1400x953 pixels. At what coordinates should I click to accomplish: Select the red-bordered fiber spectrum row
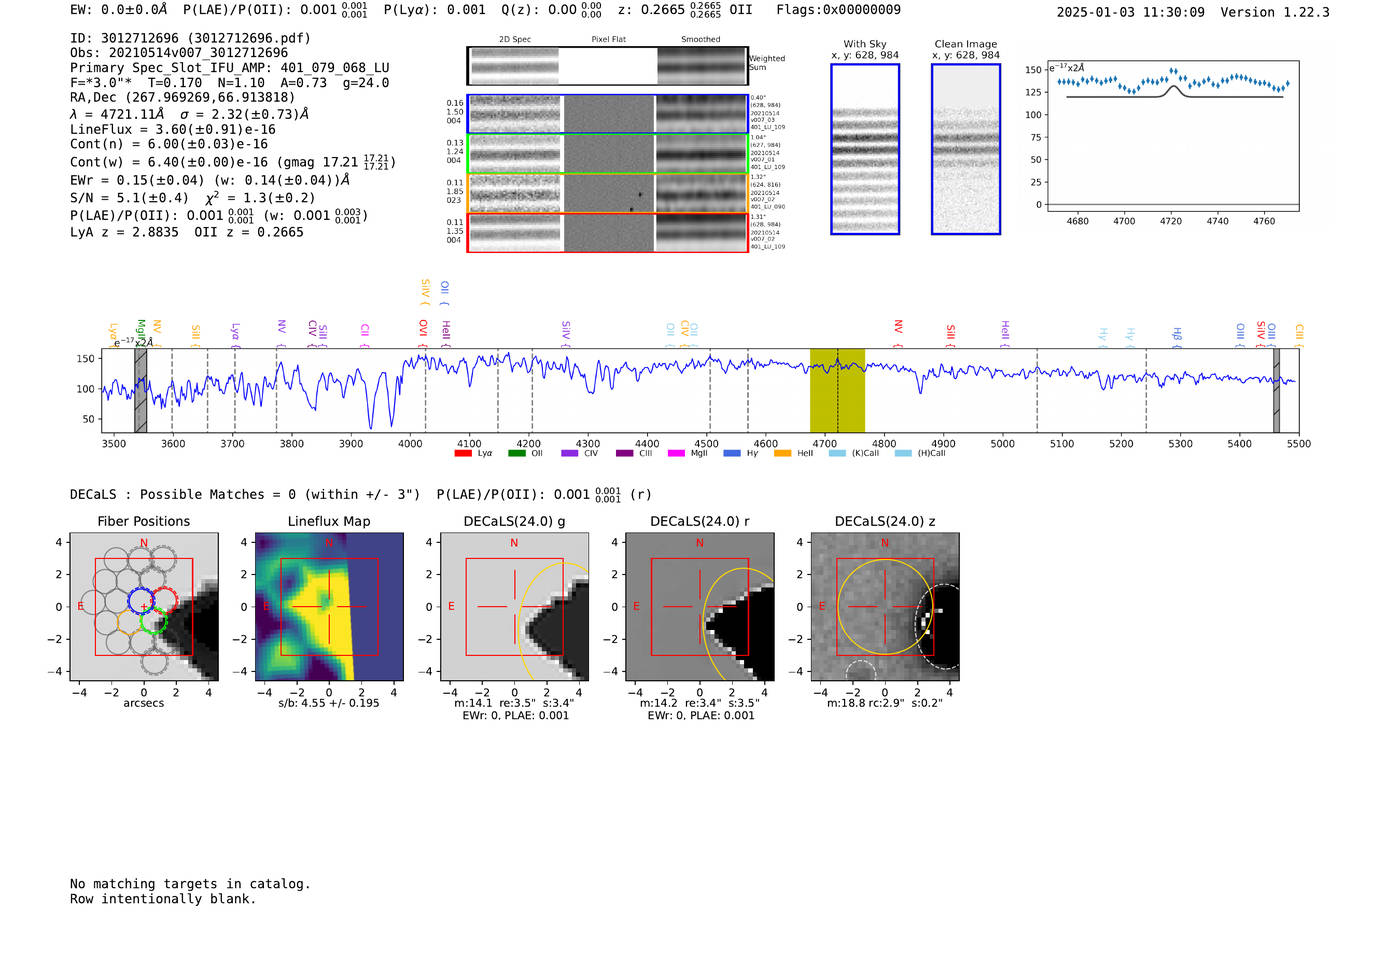[x=607, y=233]
